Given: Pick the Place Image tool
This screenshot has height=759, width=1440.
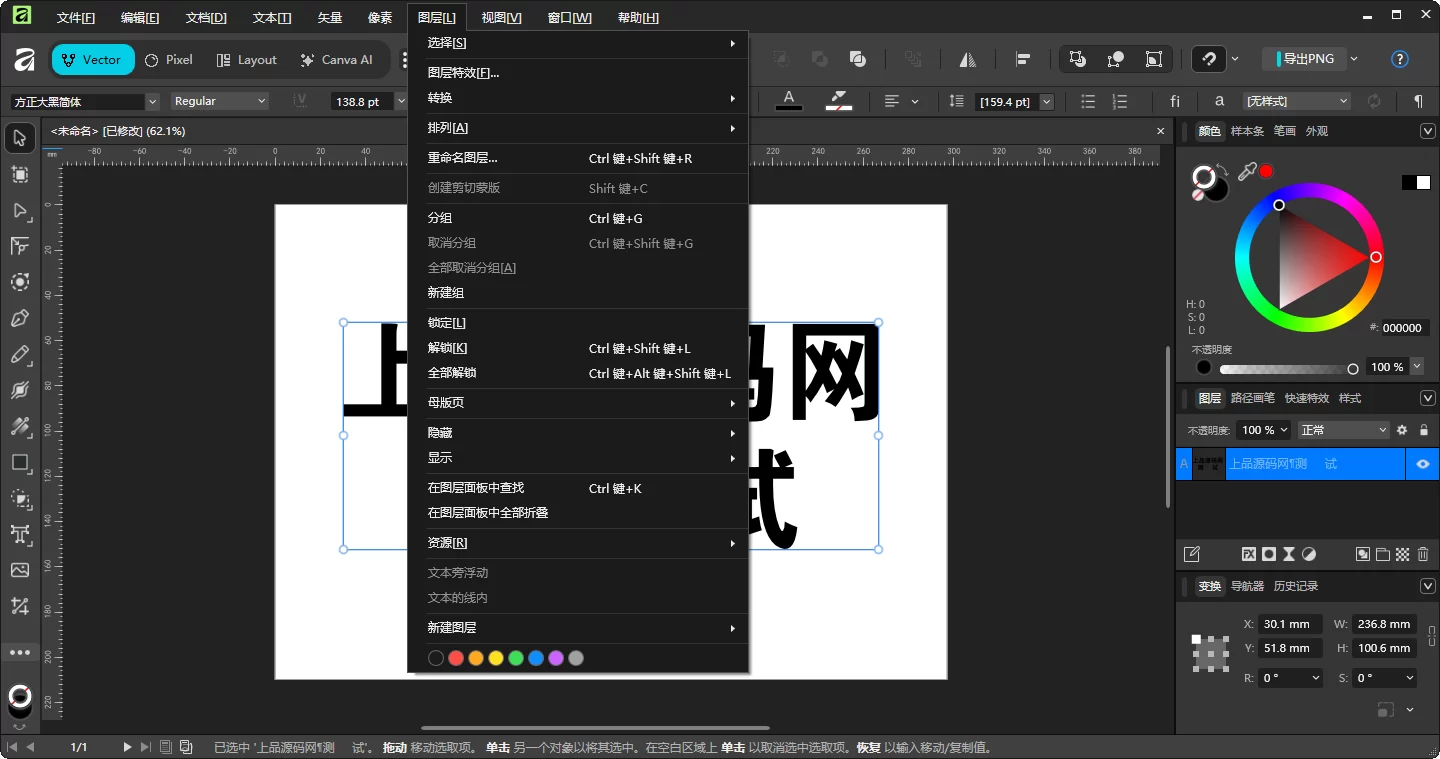Looking at the screenshot, I should pos(19,570).
